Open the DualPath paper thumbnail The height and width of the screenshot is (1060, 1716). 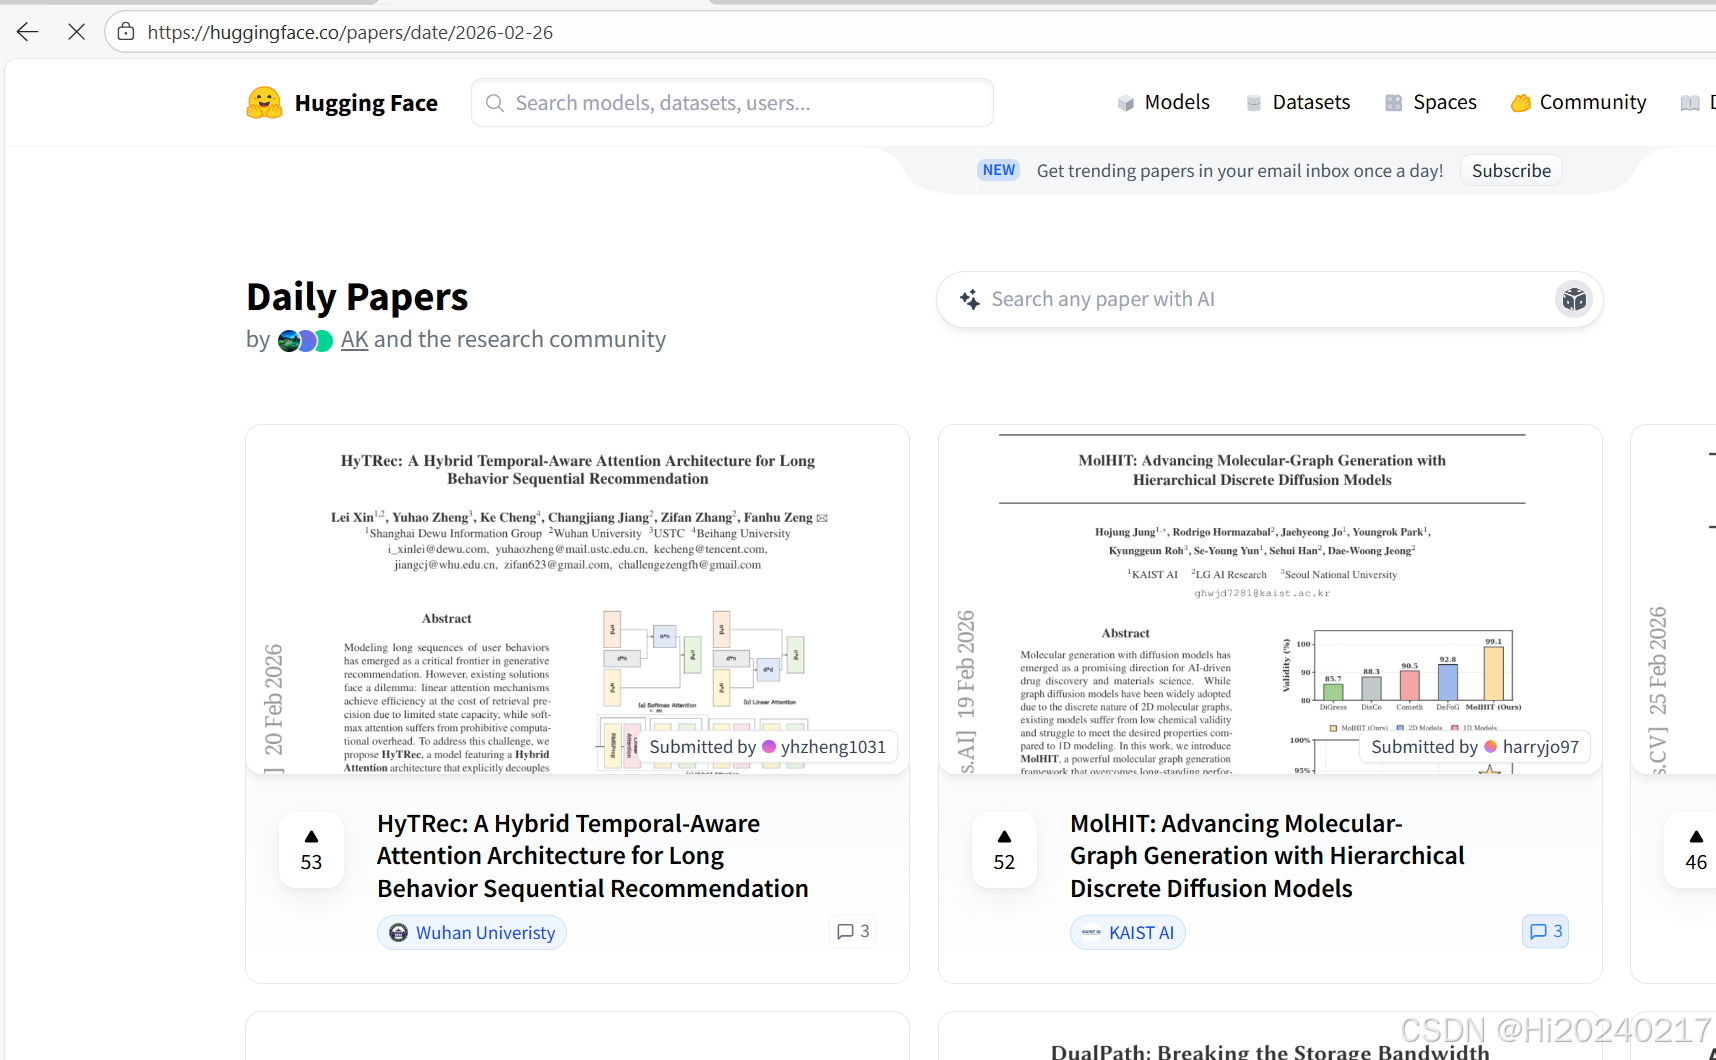(1270, 1037)
